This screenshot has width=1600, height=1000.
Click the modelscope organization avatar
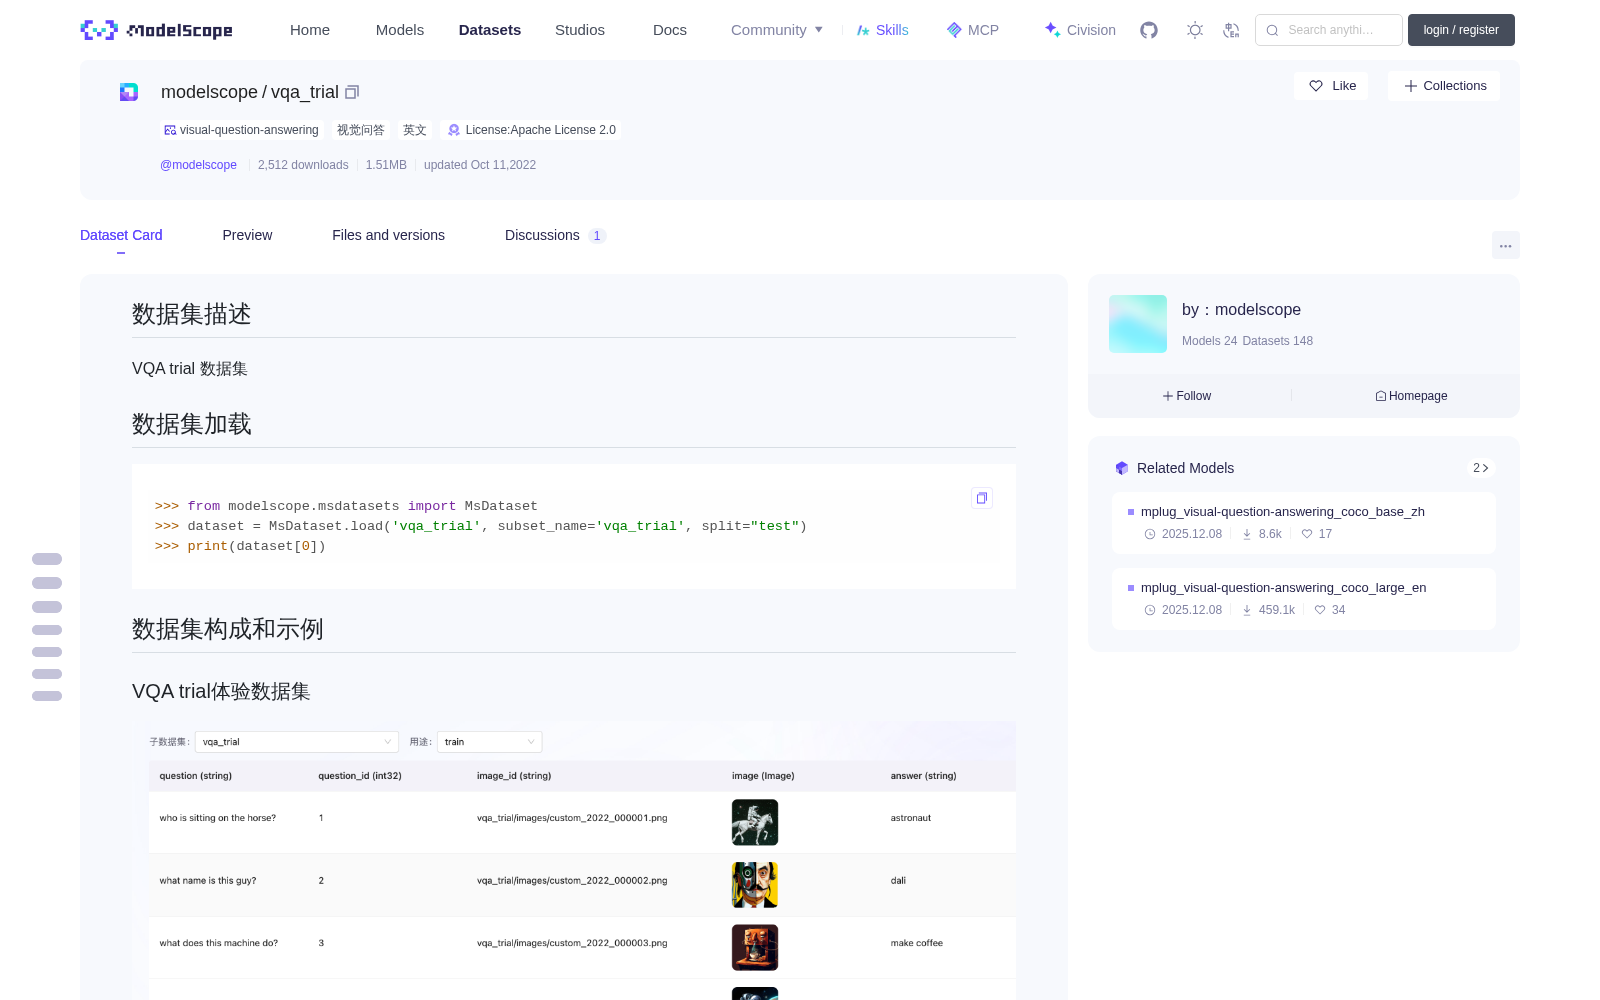(1138, 324)
